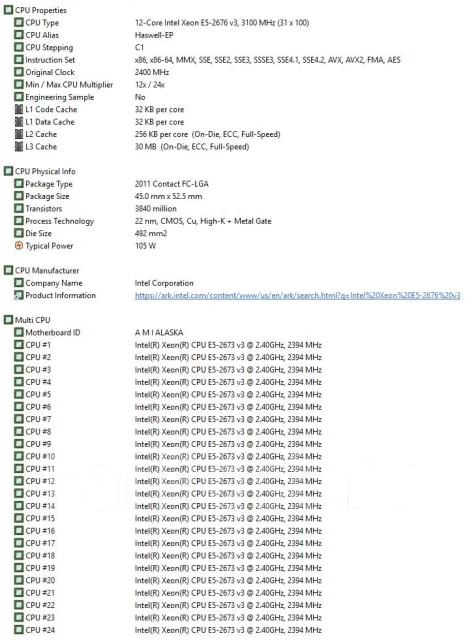Select the 'CPU #16' row label
This screenshot has width=465, height=640.
tap(40, 531)
